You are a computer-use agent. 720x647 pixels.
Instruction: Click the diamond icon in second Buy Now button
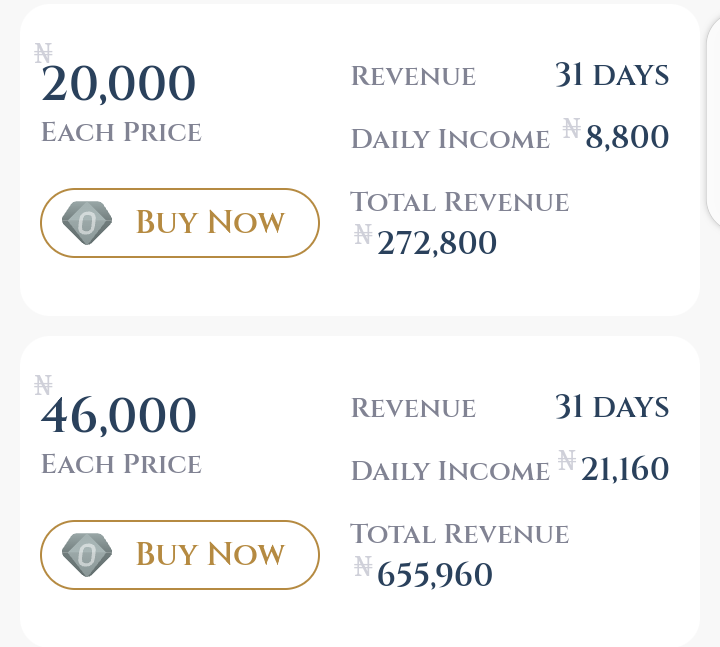87,555
